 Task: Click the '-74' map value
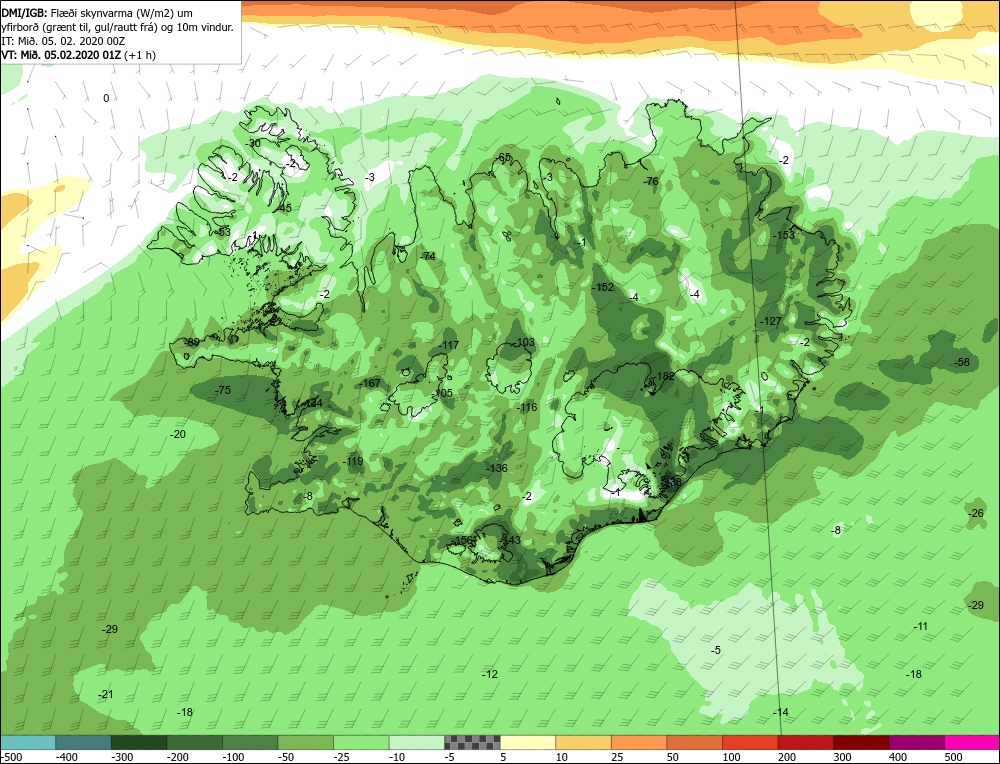click(x=427, y=256)
